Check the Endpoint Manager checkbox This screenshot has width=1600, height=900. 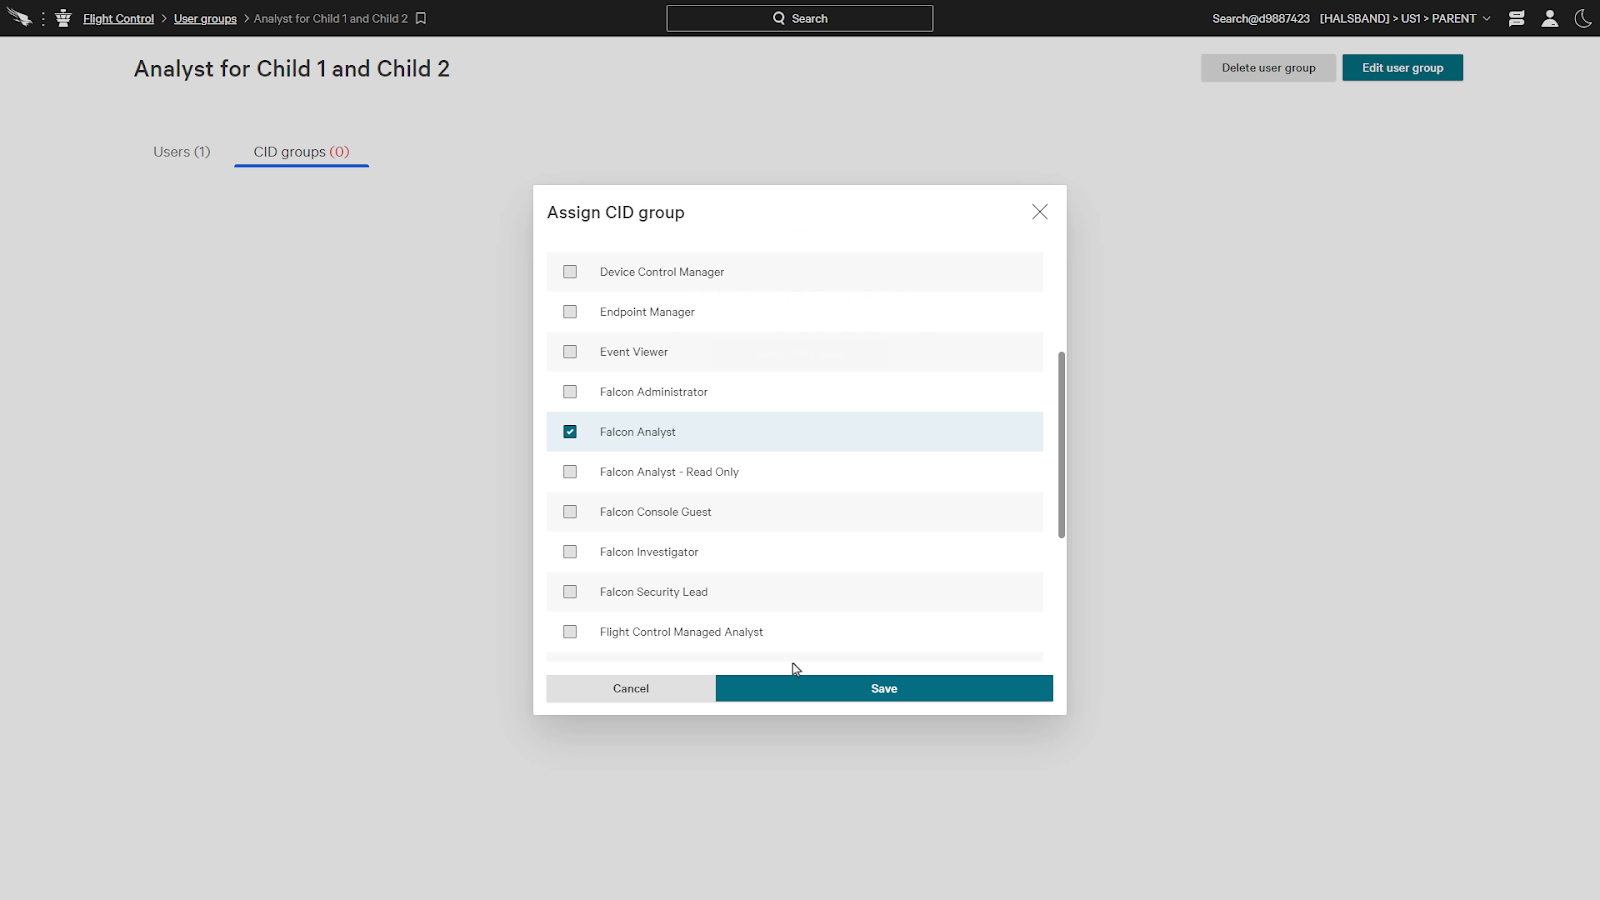coord(570,312)
